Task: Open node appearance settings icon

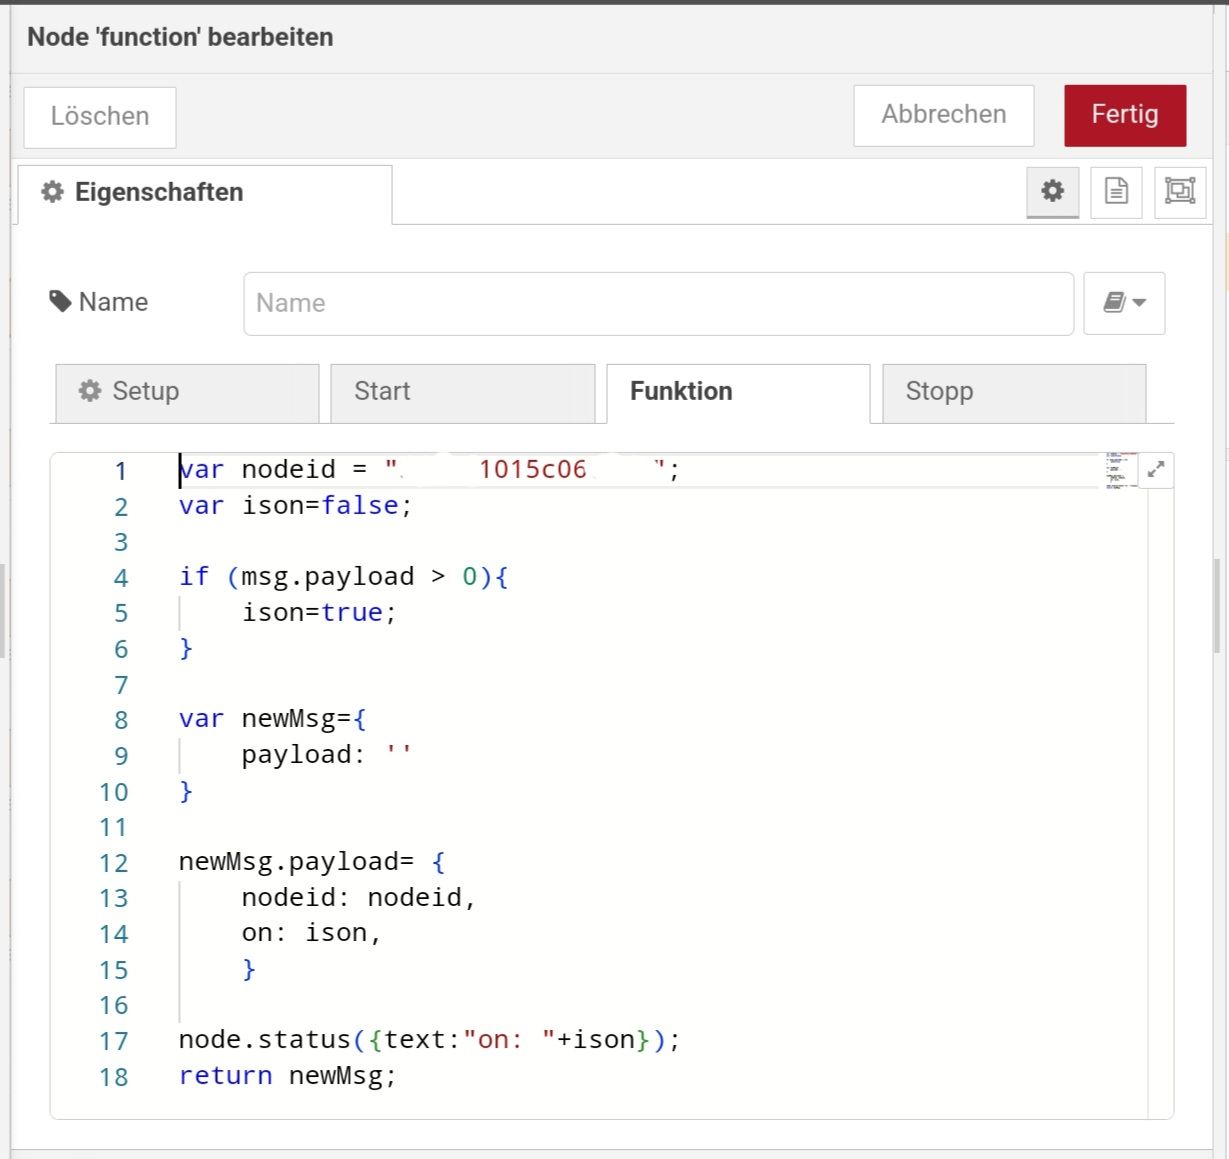Action: tap(1180, 191)
